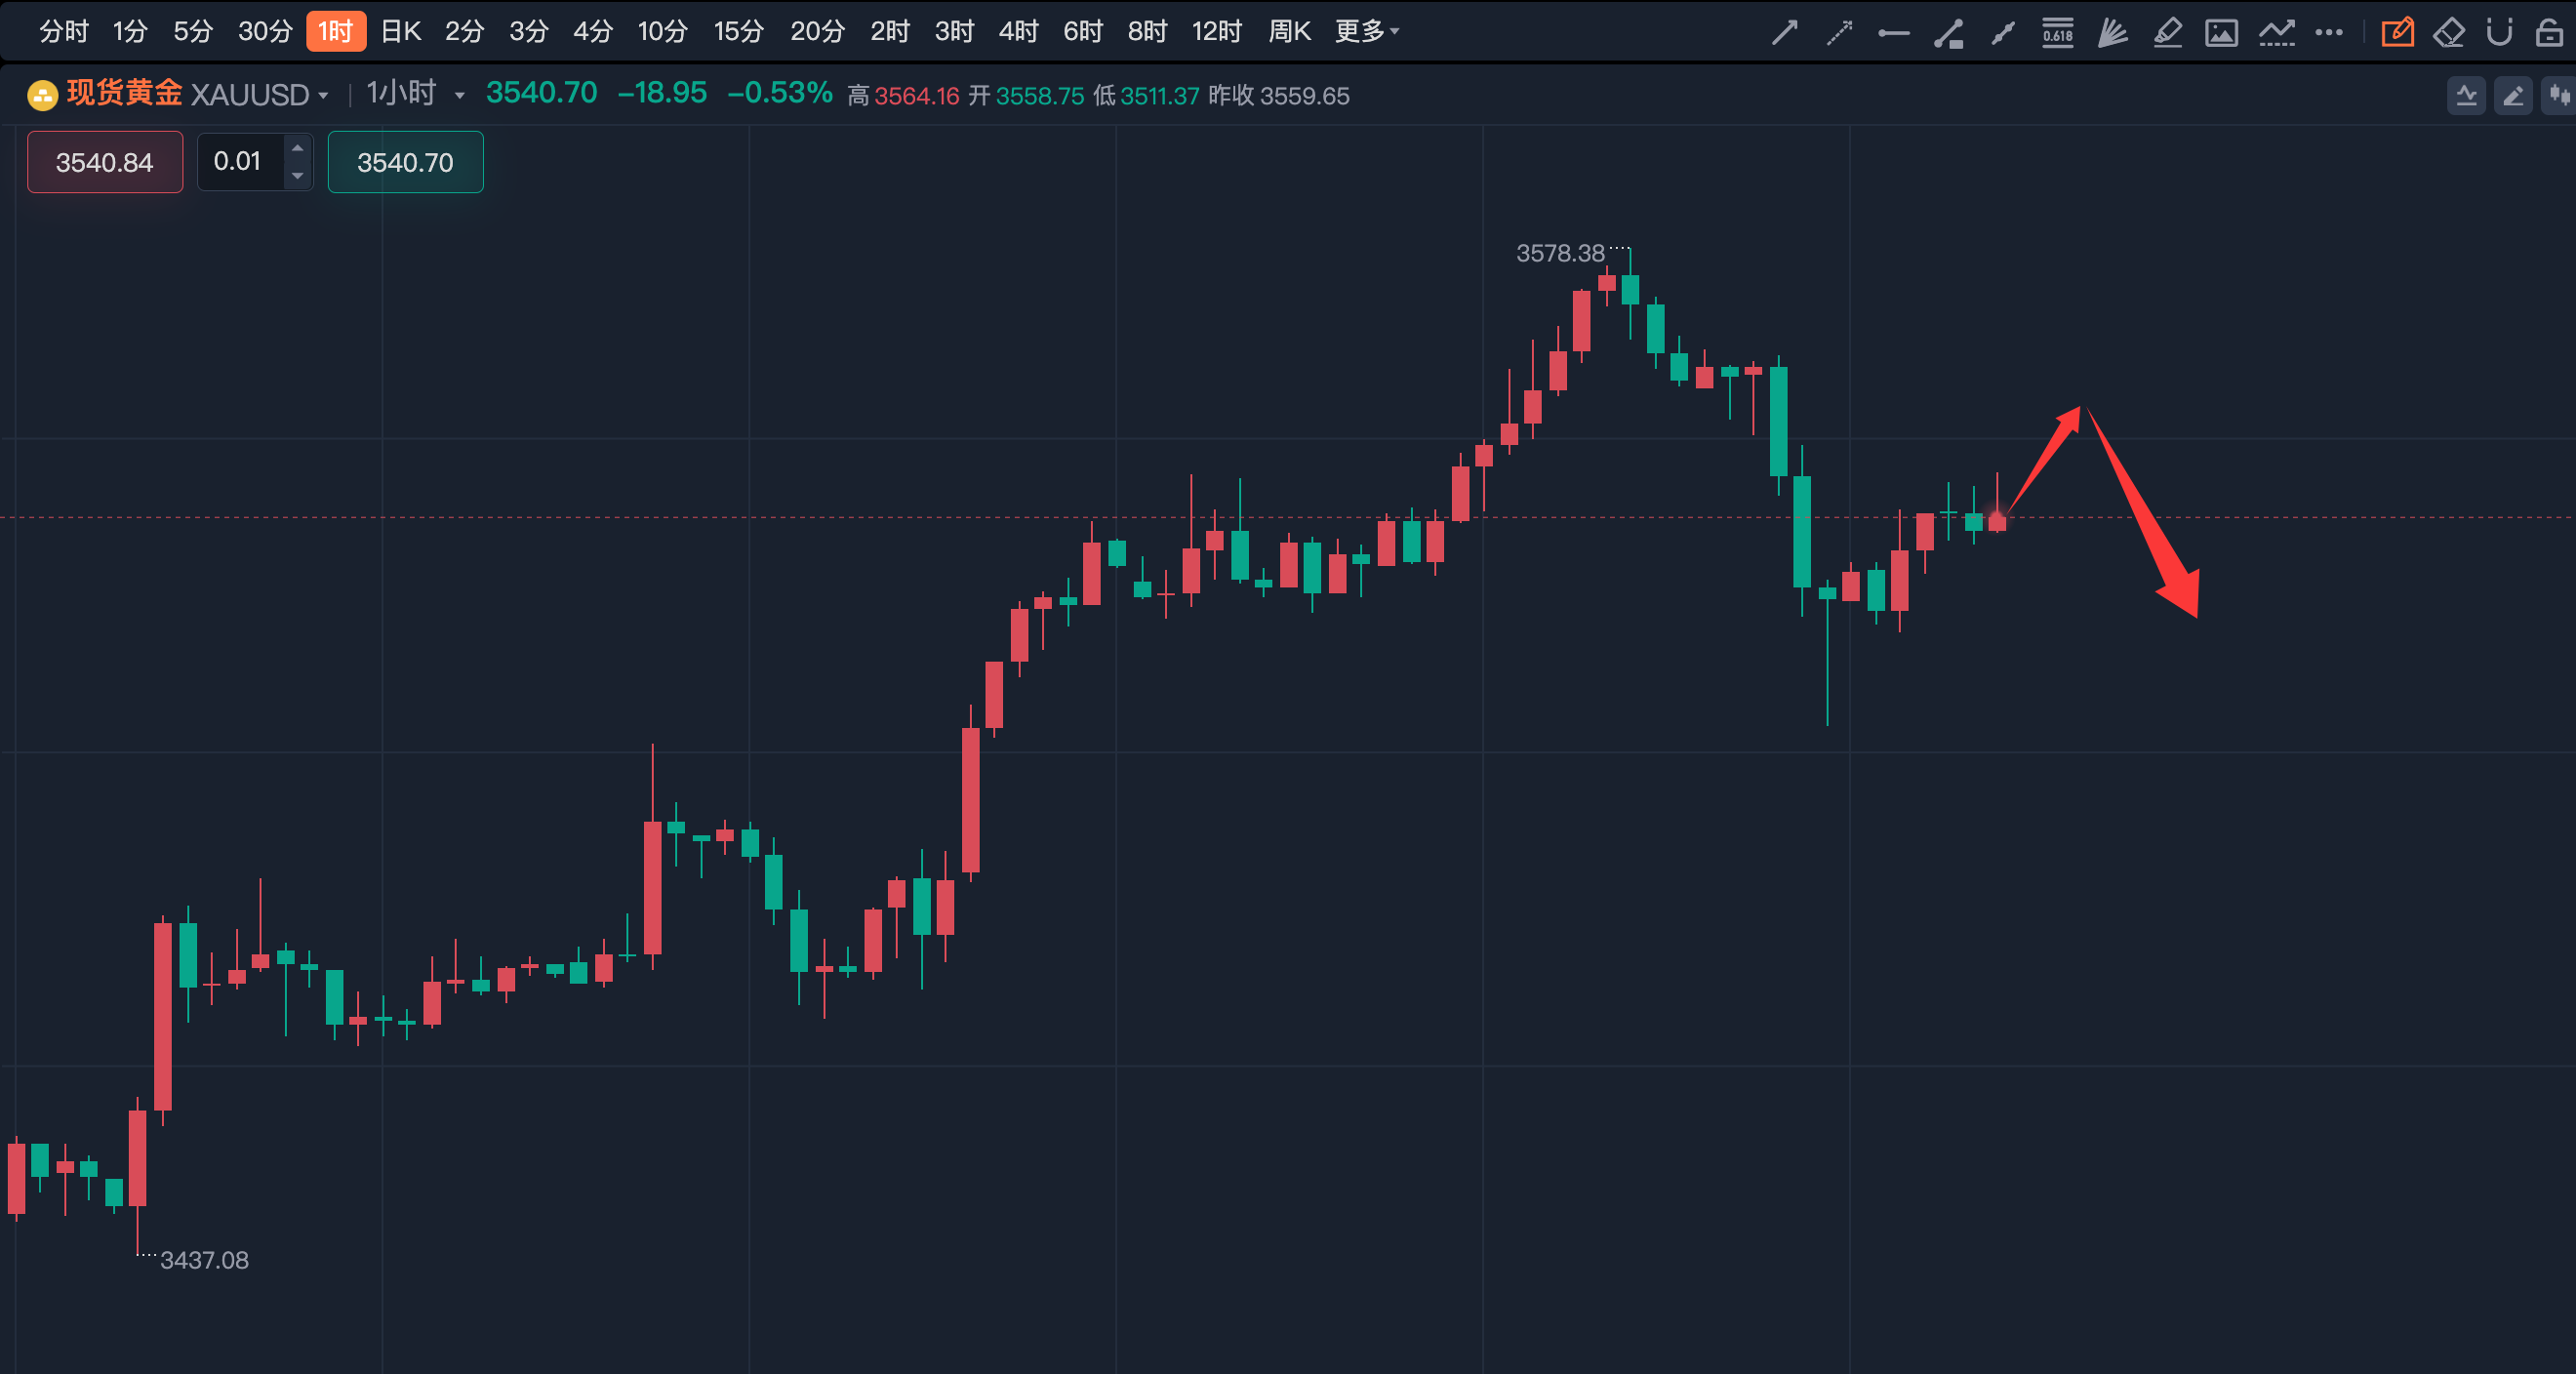Screen dimensions: 2576x1374
Task: Toggle the drawing lock icon
Action: click(x=2549, y=32)
